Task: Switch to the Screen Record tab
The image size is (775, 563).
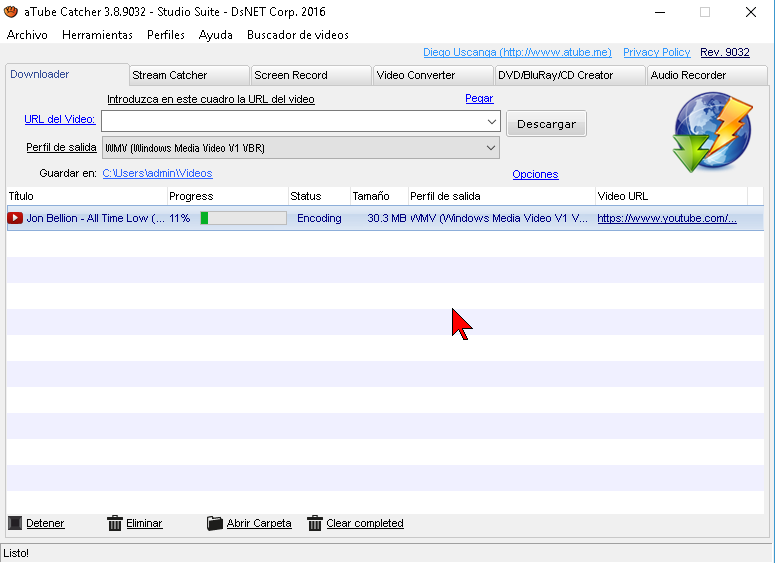Action: [x=311, y=75]
